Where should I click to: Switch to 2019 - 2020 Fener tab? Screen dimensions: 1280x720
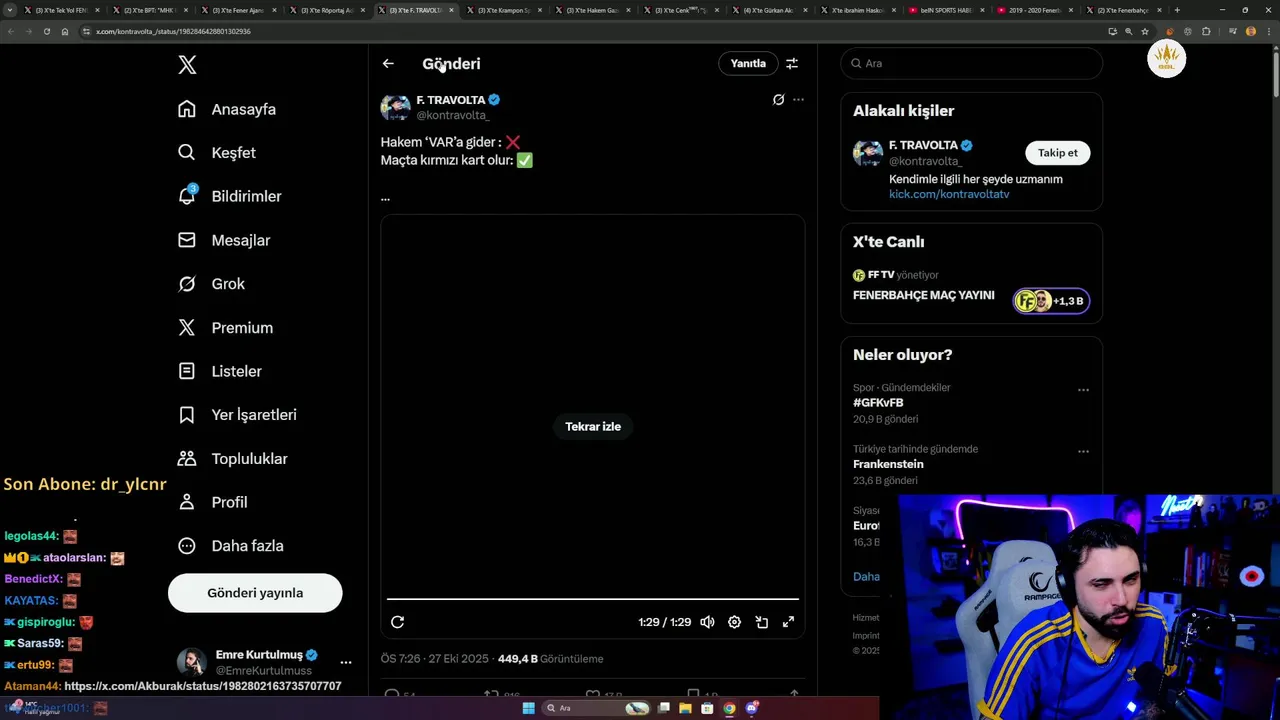tap(1035, 10)
